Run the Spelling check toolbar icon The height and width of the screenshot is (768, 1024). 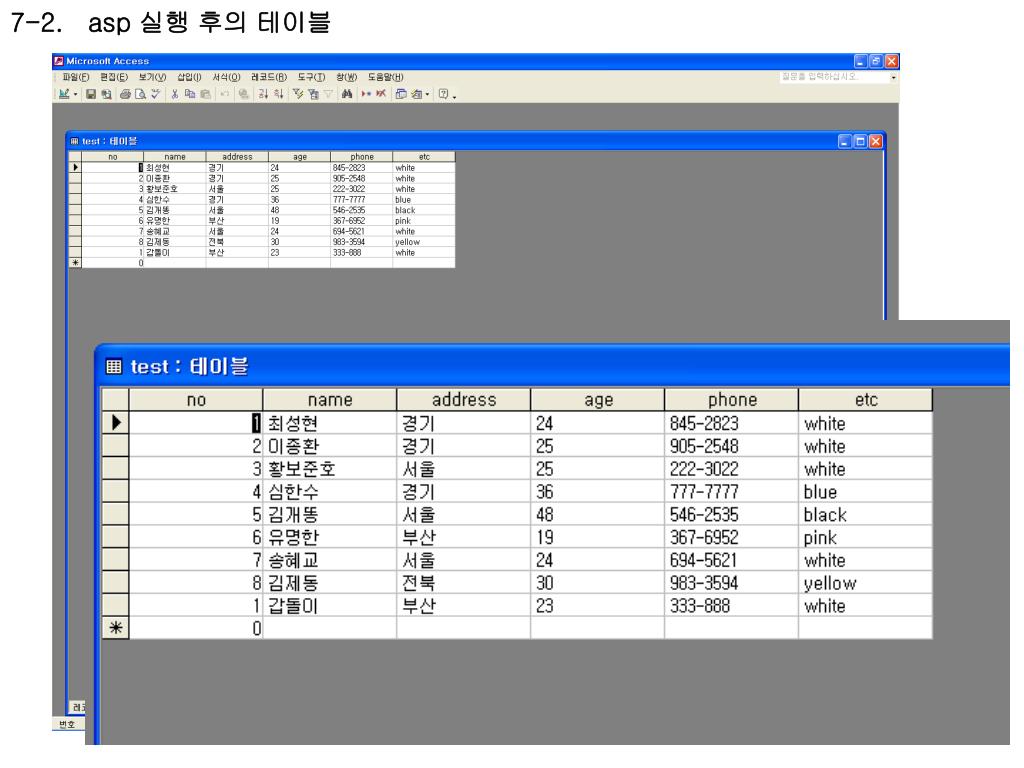pos(155,94)
